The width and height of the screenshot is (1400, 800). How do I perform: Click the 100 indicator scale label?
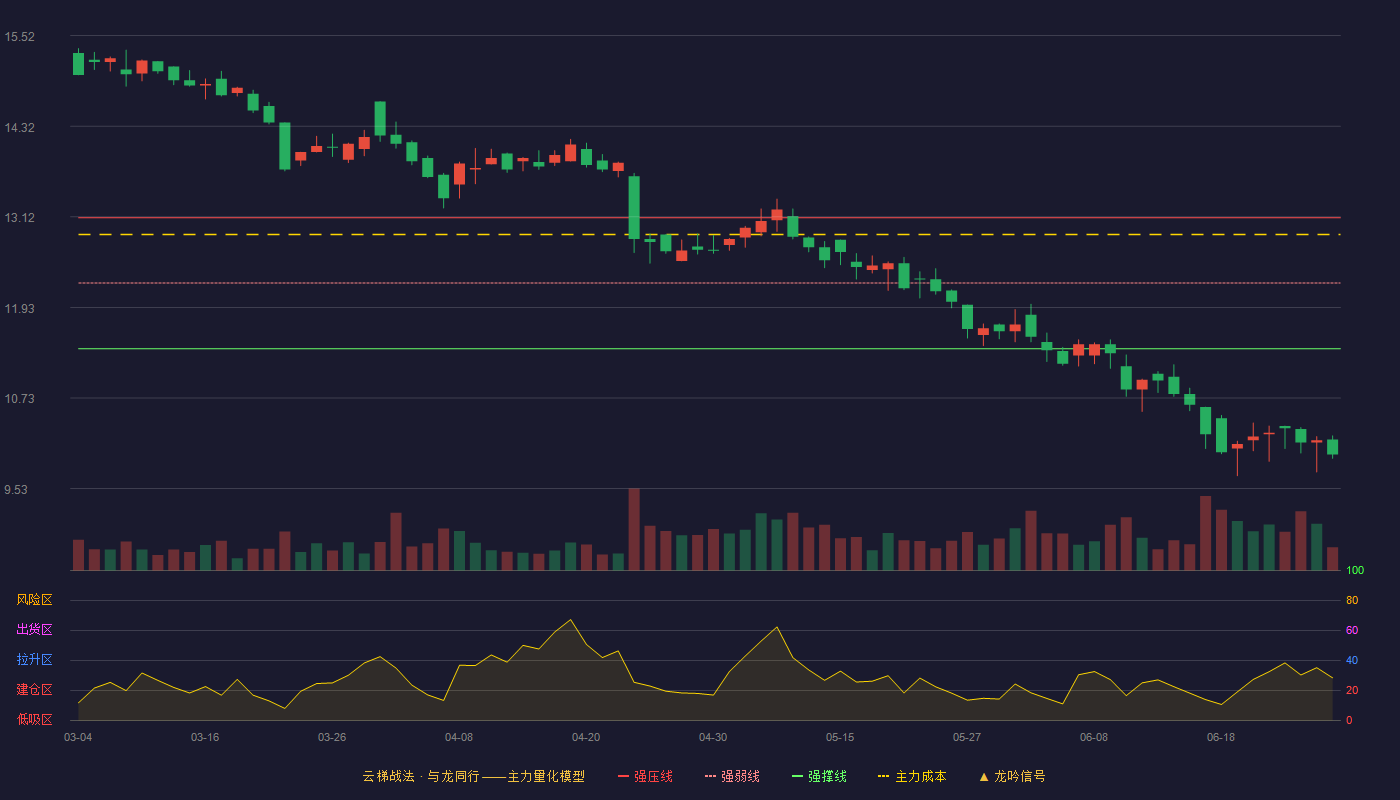click(1355, 571)
